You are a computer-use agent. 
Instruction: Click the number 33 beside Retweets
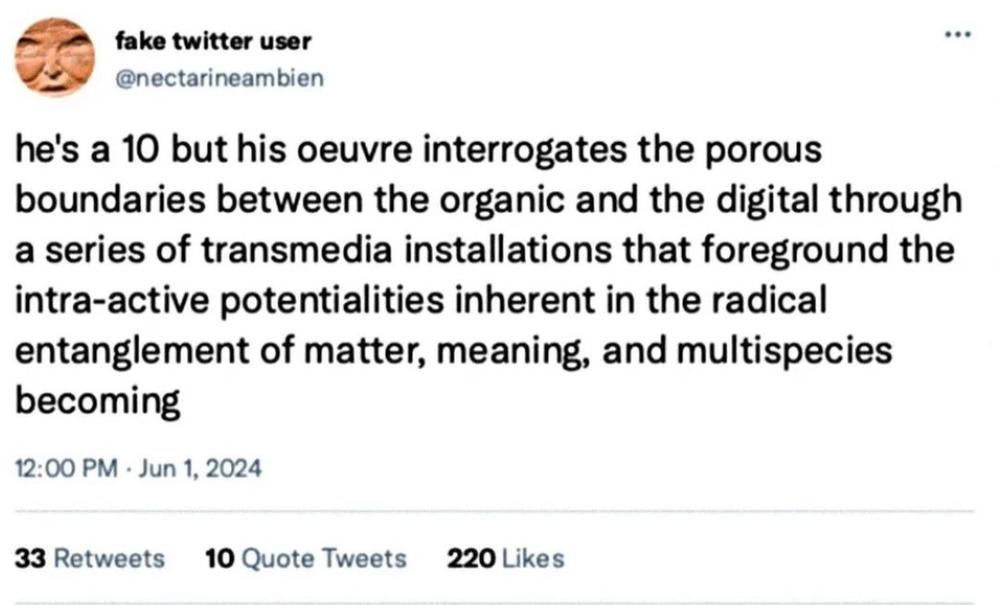pyautogui.click(x=30, y=558)
